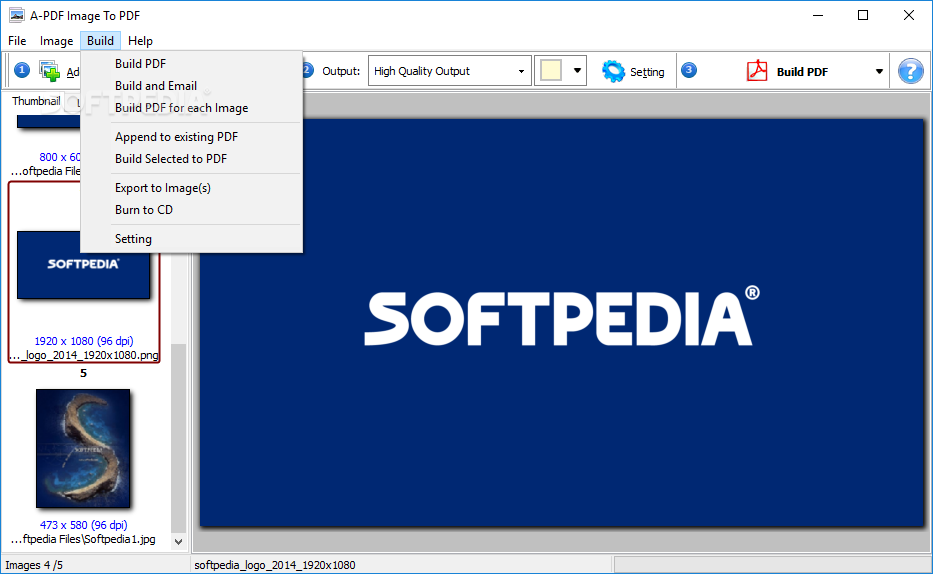Click the Add image icon with green plus

[49, 71]
